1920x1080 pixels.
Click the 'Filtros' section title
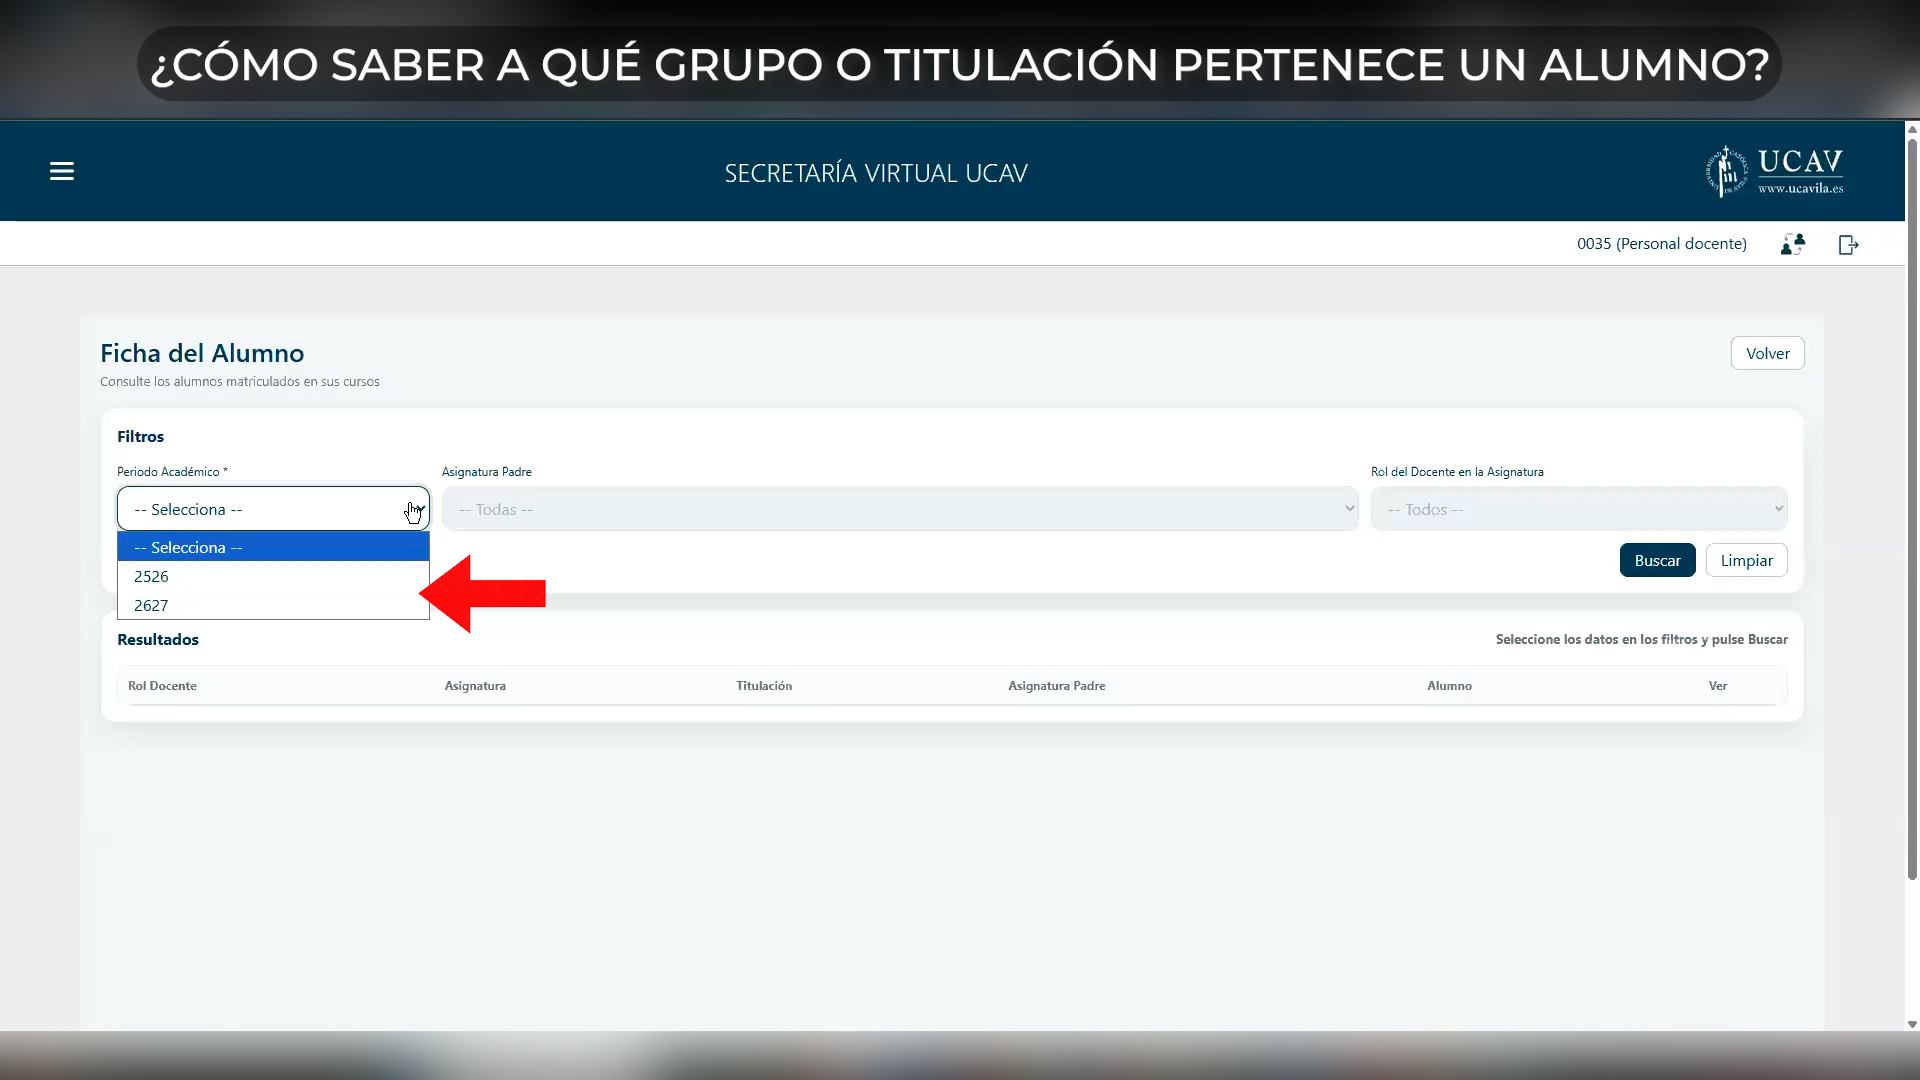click(140, 437)
